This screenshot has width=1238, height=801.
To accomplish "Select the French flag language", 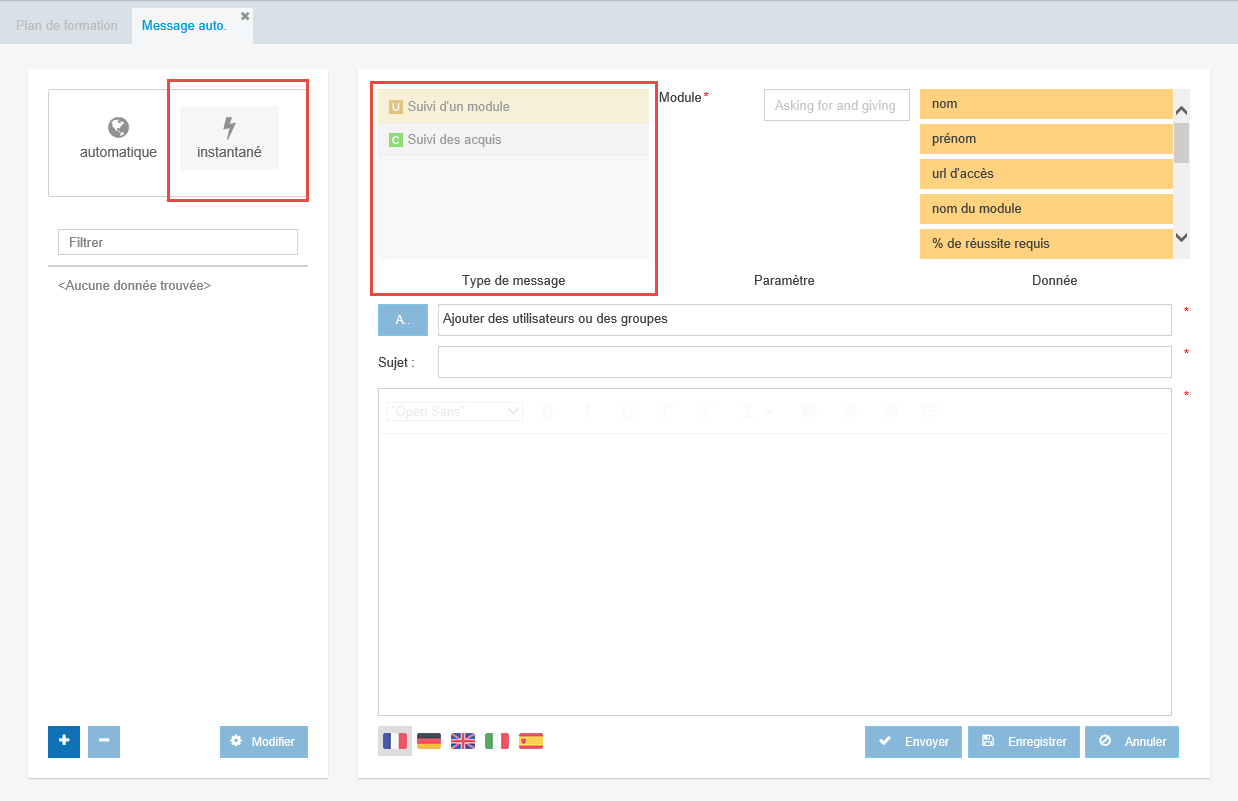I will point(395,741).
